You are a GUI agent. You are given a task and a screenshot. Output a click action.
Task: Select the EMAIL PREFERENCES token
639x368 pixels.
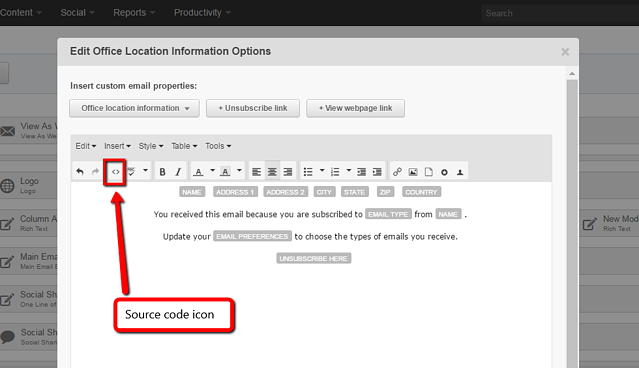pyautogui.click(x=252, y=236)
